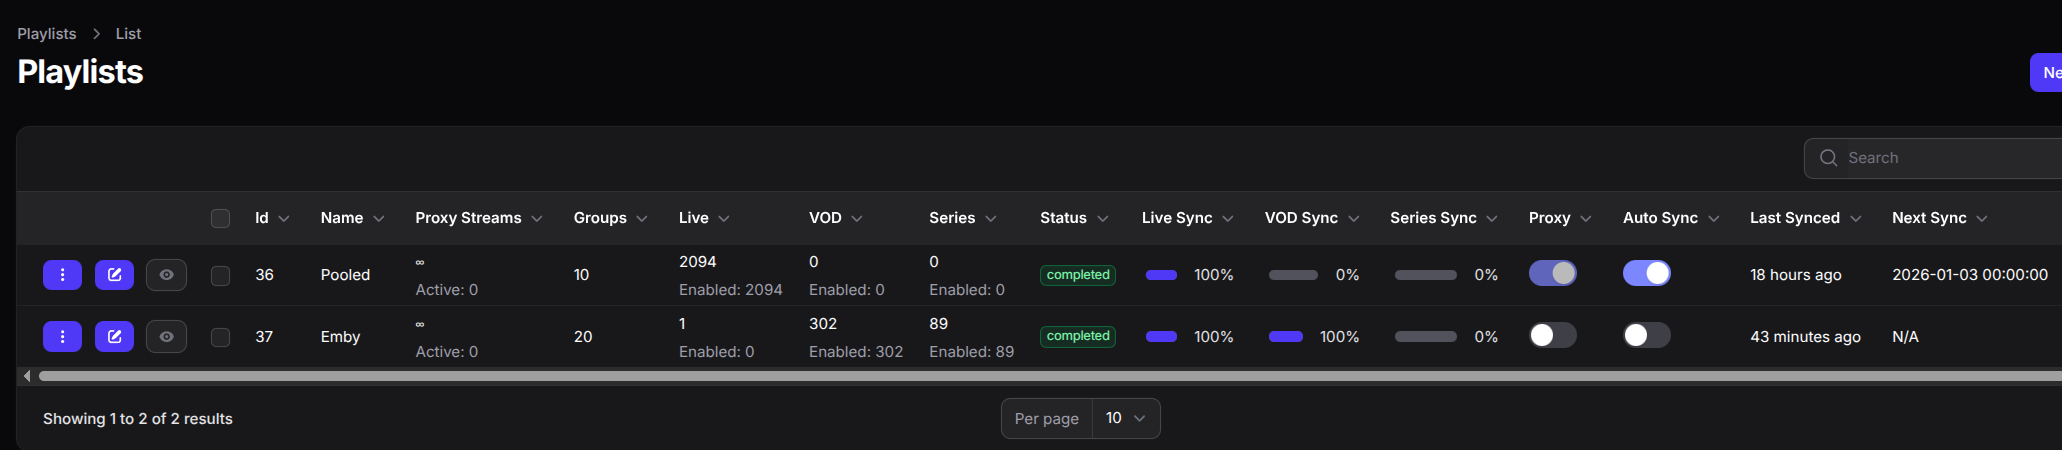Select the Pooled row checkbox
2062x450 pixels.
tap(221, 275)
